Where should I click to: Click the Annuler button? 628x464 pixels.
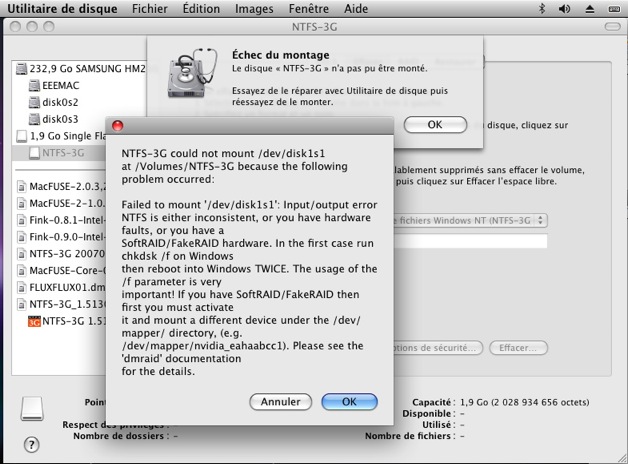[280, 402]
